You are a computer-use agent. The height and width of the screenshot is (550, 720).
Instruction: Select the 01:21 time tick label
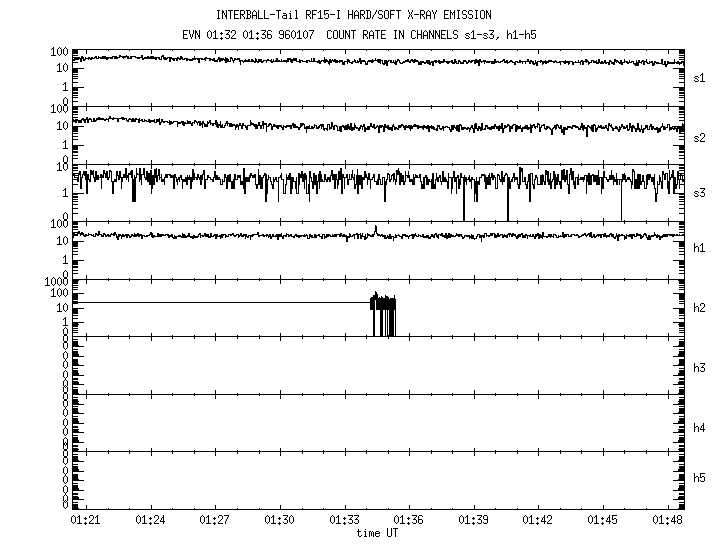[x=86, y=521]
